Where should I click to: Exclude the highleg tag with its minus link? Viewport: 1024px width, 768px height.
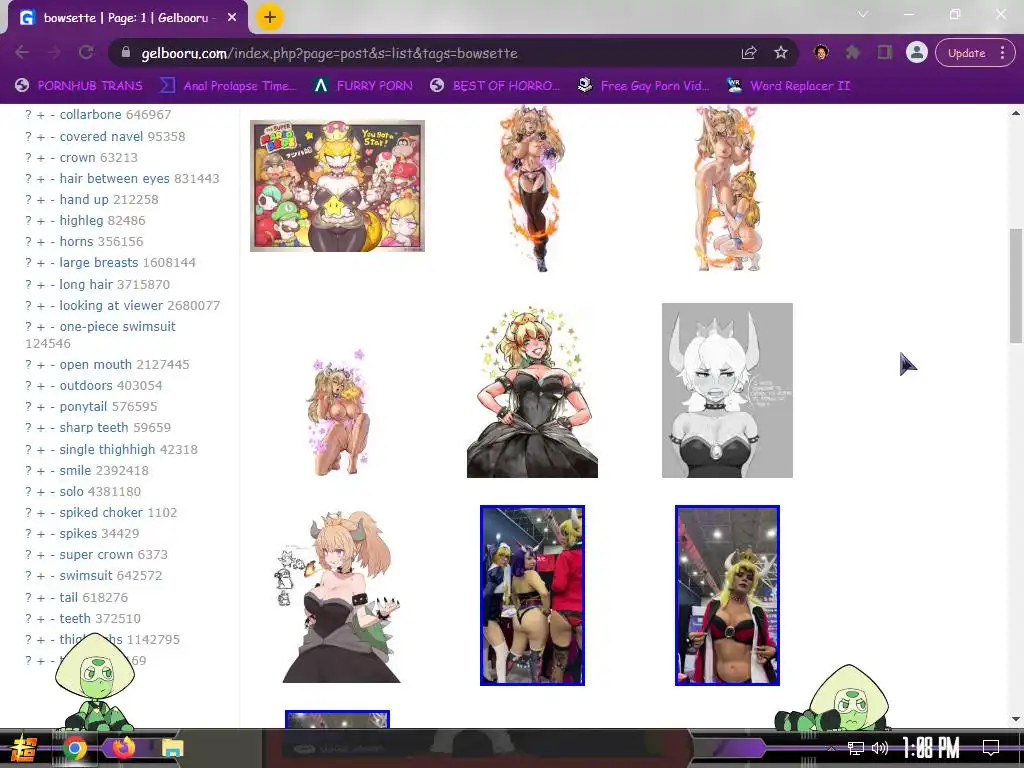tap(52, 221)
